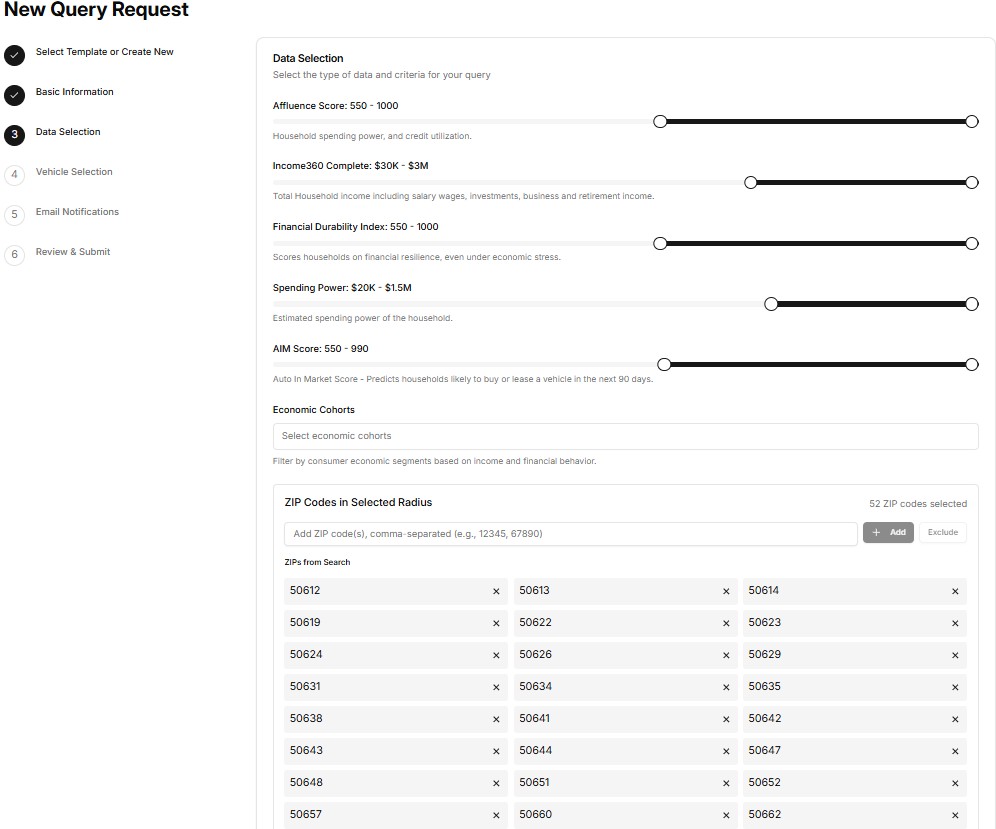The image size is (996, 829).
Task: Click the Exclude button
Action: (942, 533)
